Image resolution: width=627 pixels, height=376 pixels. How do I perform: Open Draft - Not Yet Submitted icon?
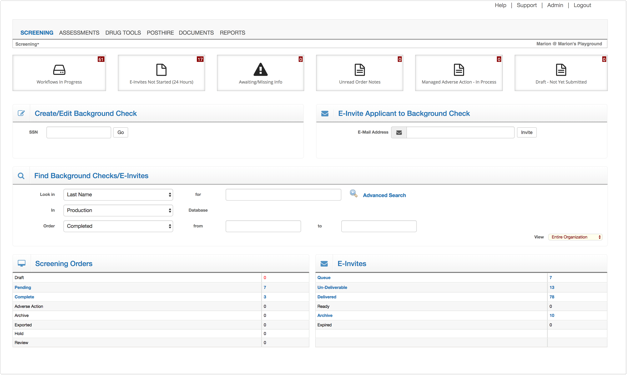click(x=561, y=70)
